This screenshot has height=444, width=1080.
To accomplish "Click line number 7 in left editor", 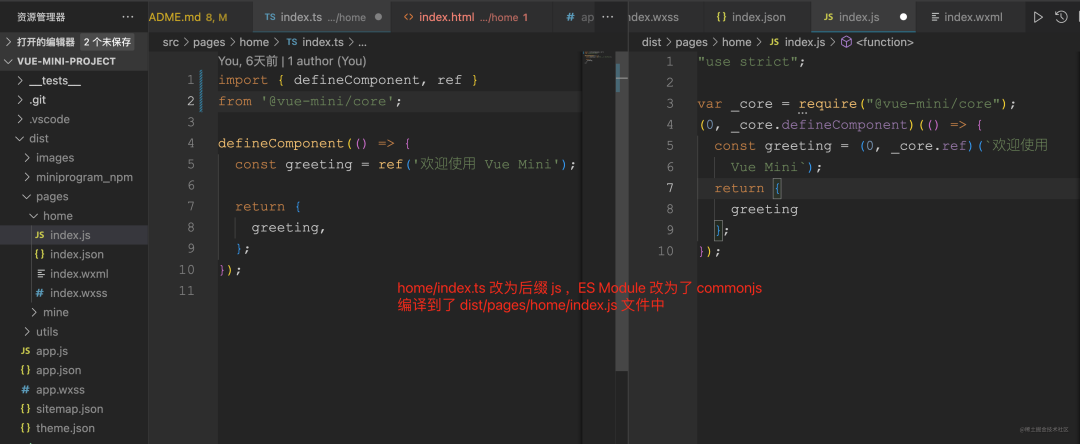I will coord(190,207).
